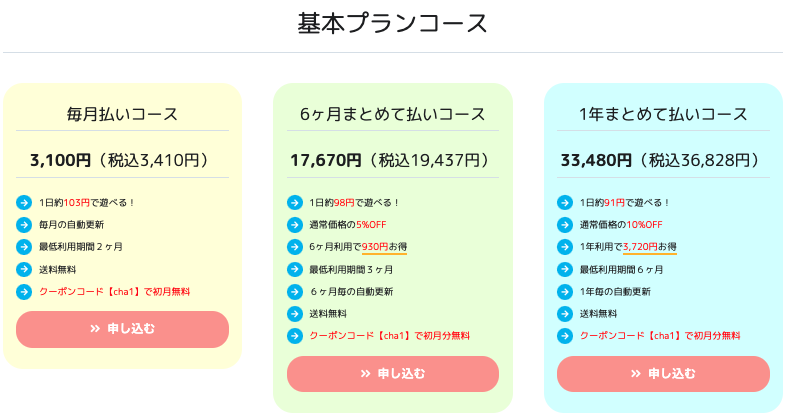
Task: Click arrow icon beside 通常価格の10%OFF
Action: pyautogui.click(x=565, y=225)
